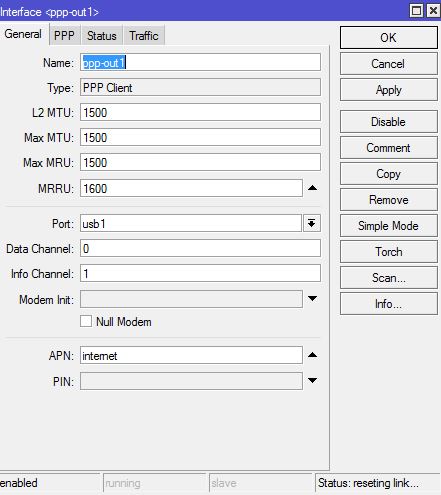
Task: Switch the dialog to Simple Mode
Action: click(x=389, y=226)
